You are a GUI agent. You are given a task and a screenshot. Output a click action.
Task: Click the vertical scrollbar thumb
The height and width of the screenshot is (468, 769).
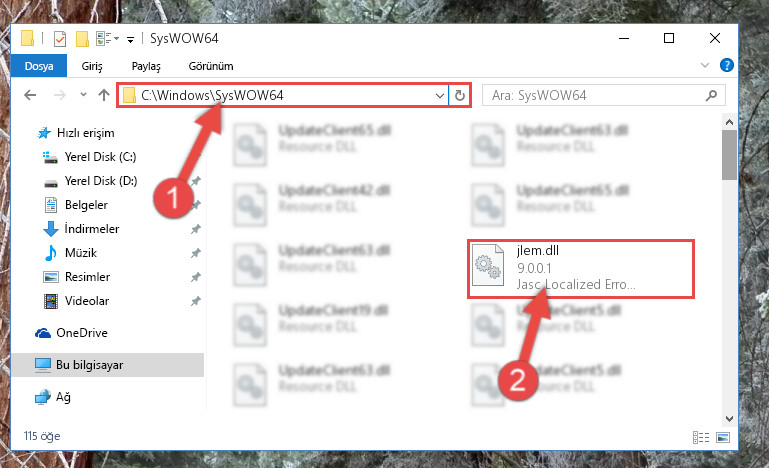[x=729, y=155]
